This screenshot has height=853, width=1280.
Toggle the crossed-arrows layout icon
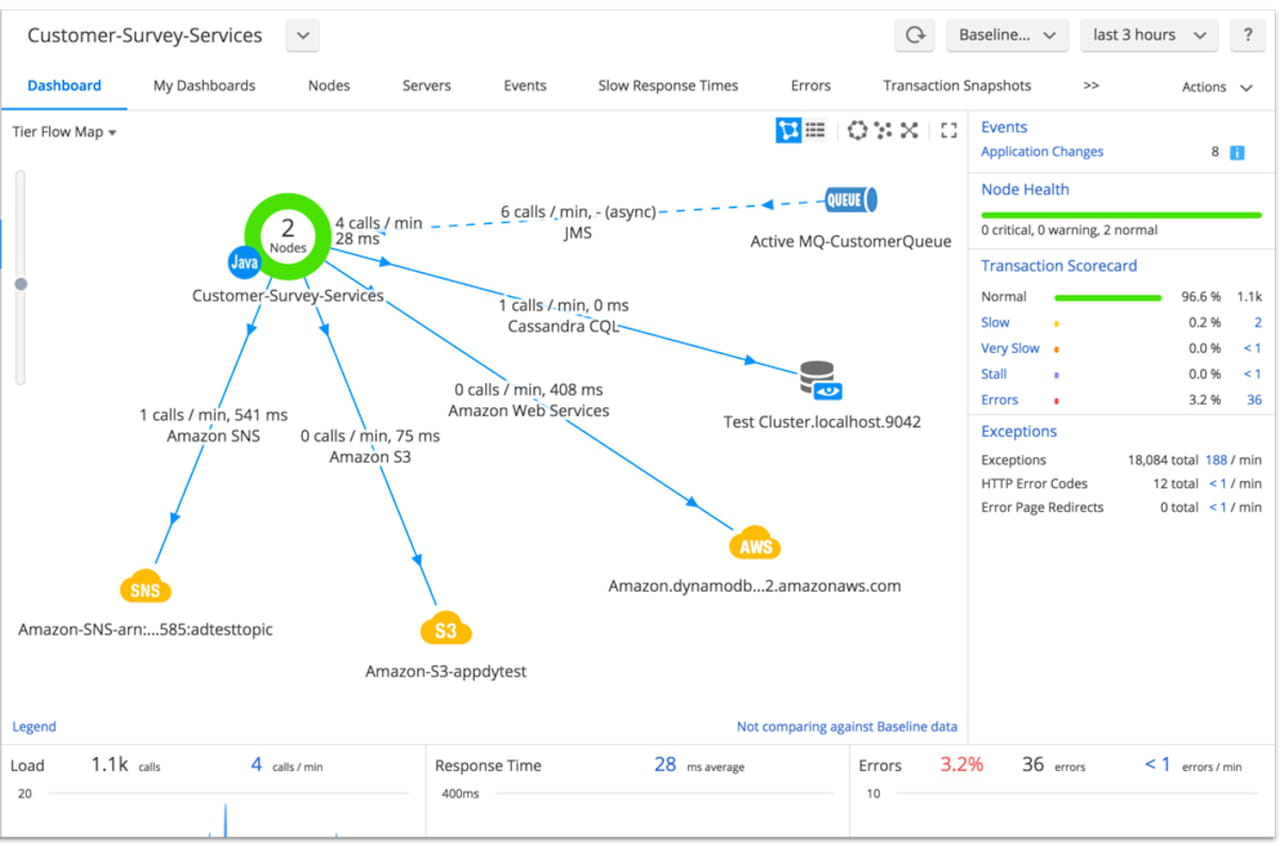tap(909, 130)
